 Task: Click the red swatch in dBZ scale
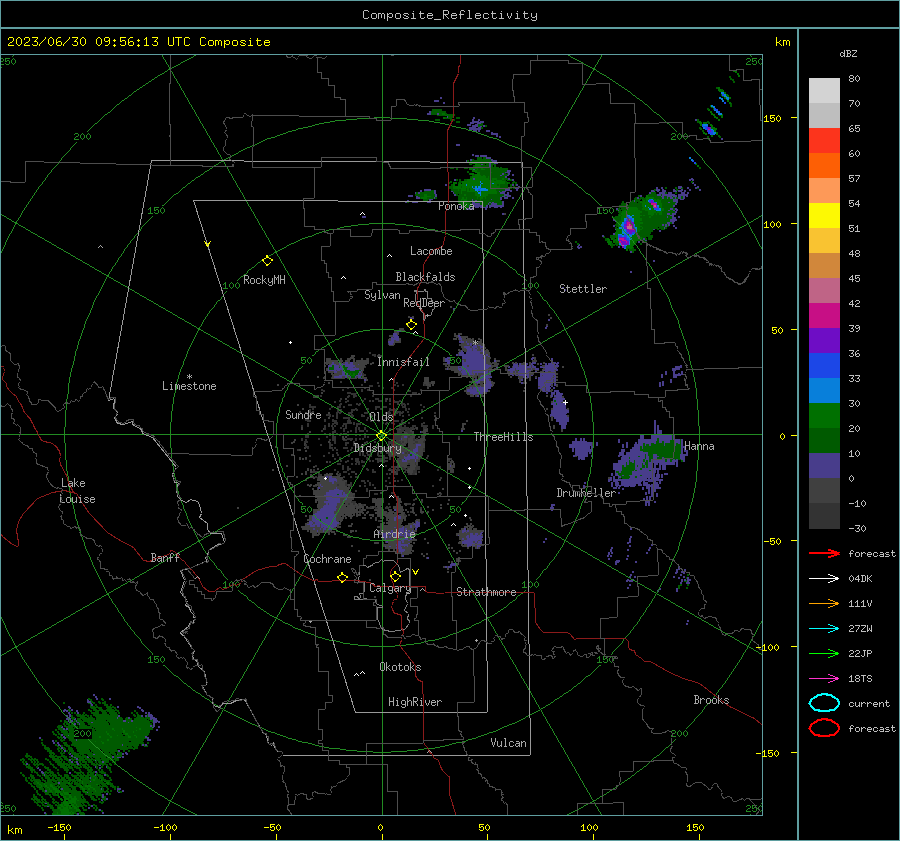point(824,140)
